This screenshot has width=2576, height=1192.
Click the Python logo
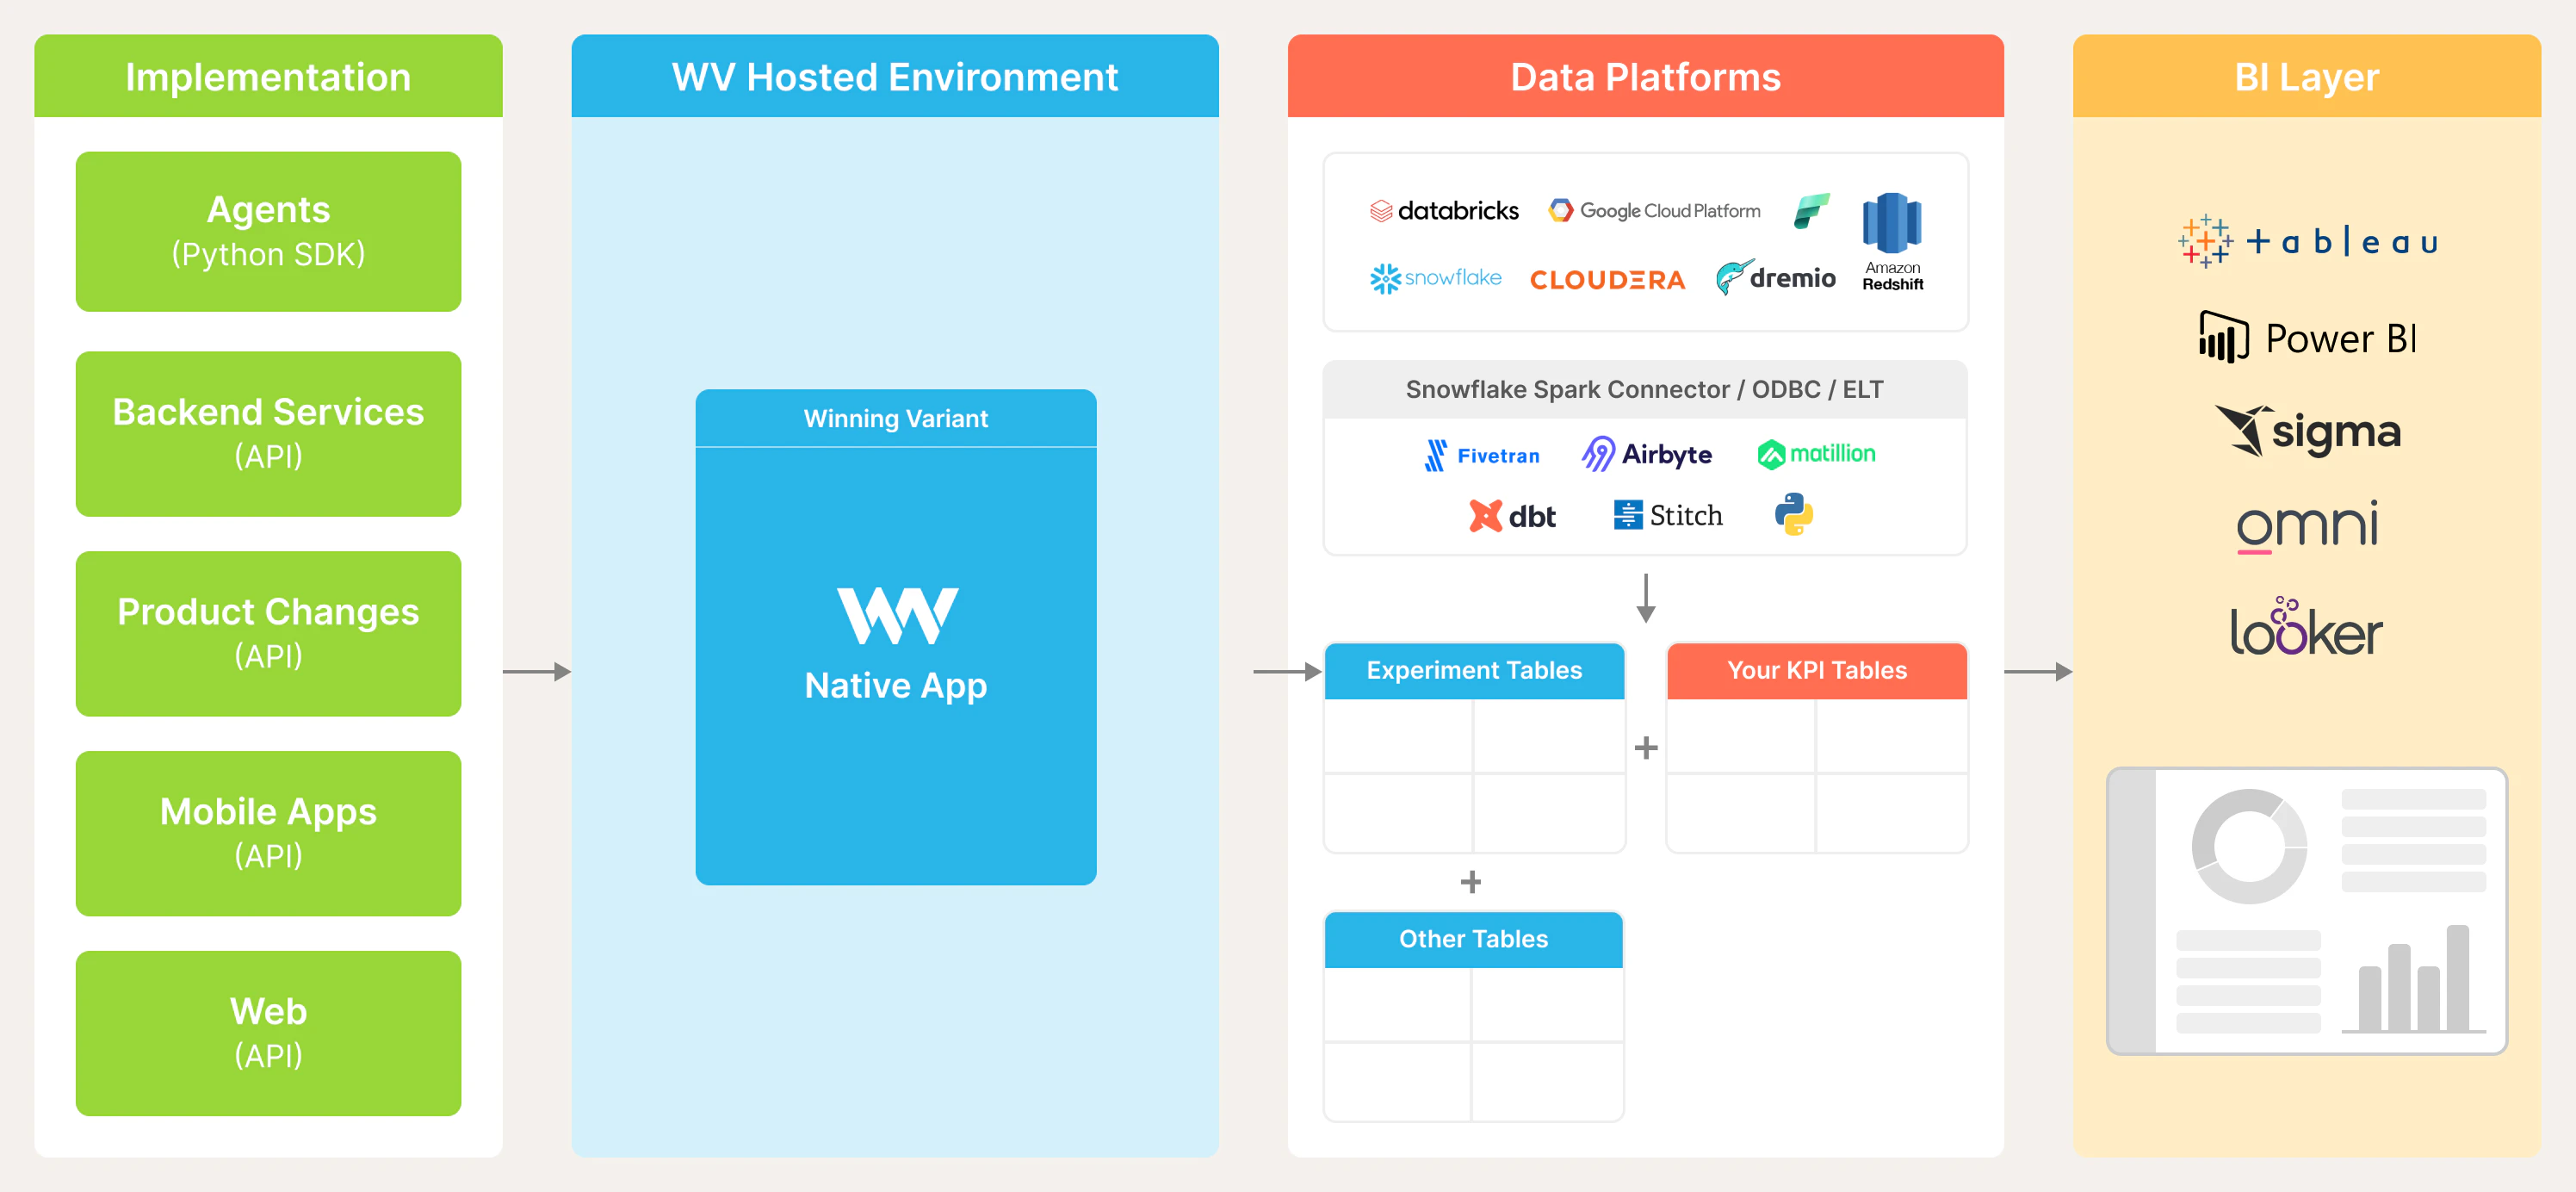[1794, 514]
